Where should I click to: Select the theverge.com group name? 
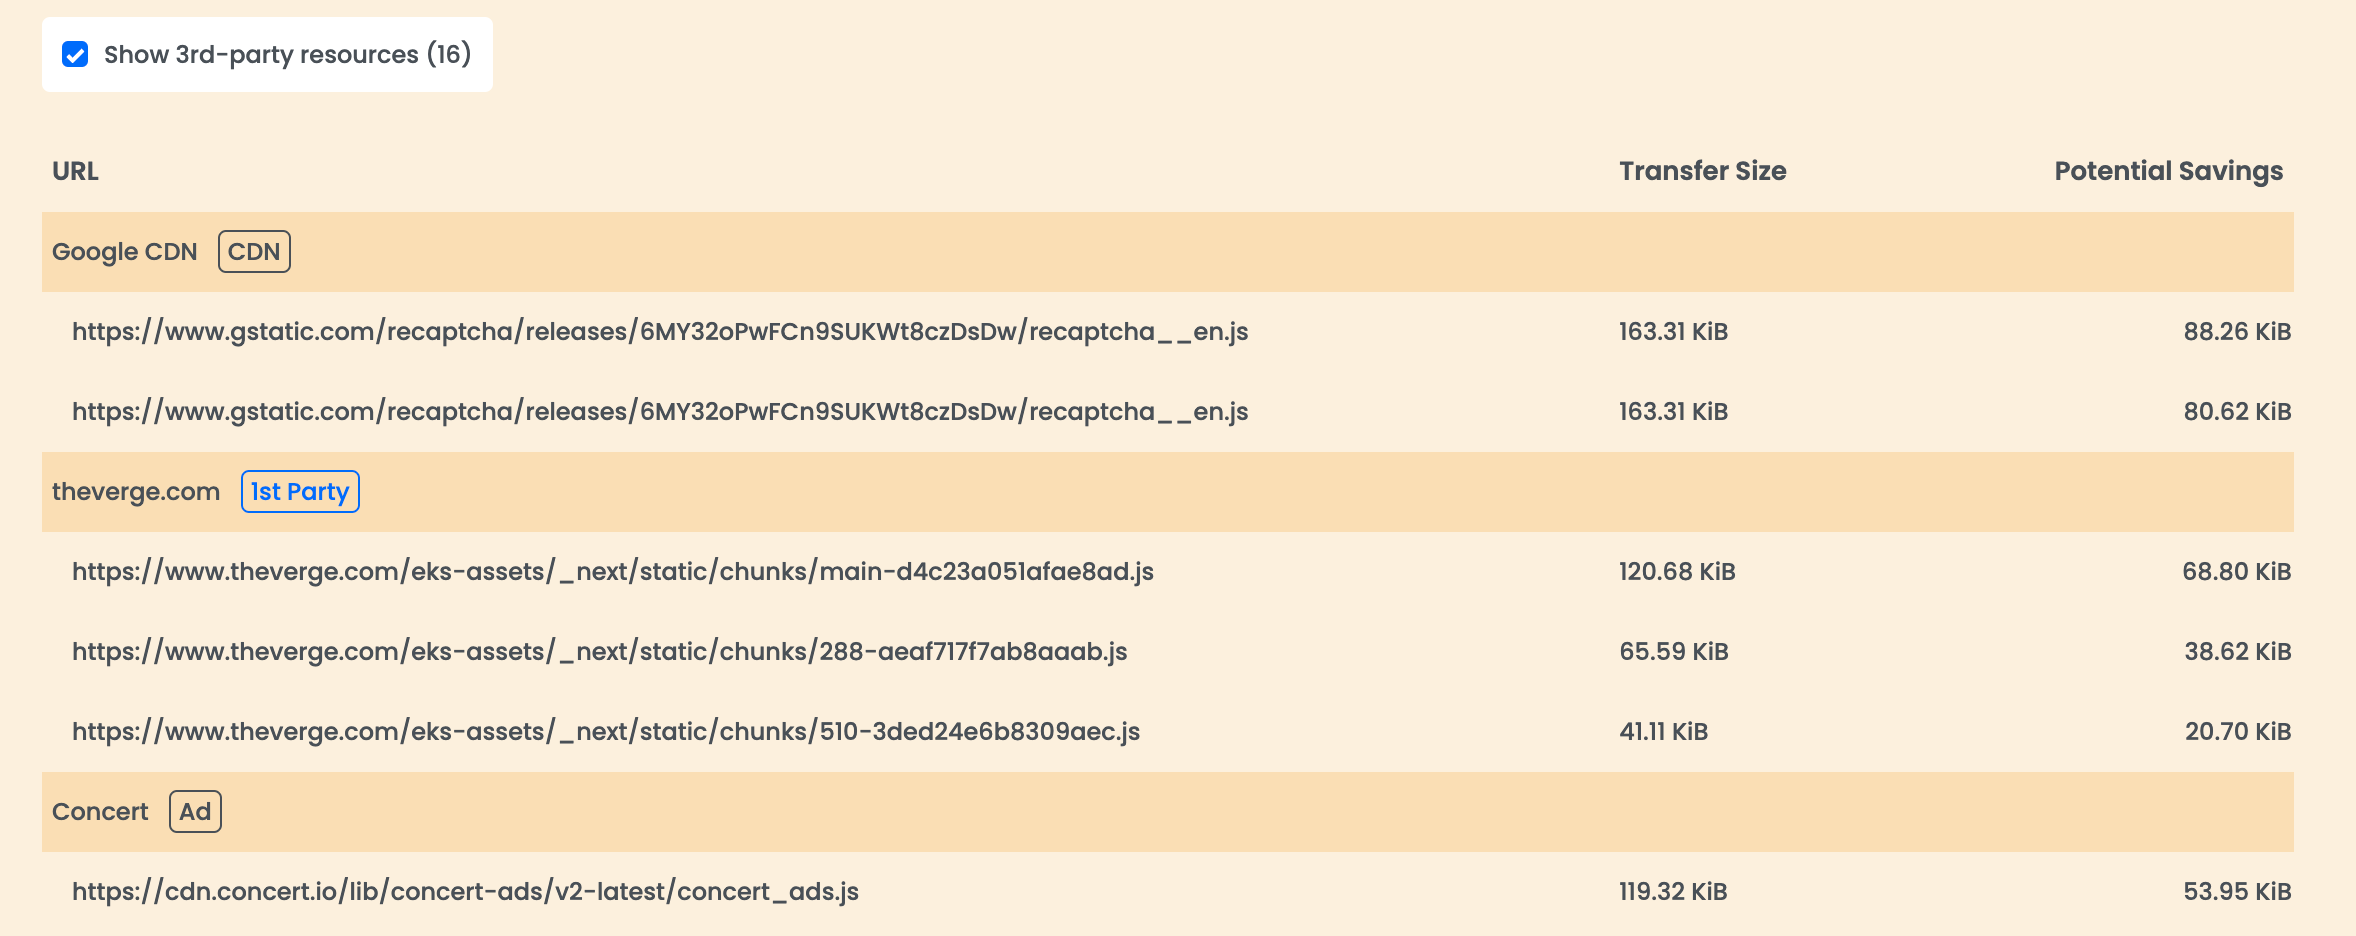(x=136, y=492)
